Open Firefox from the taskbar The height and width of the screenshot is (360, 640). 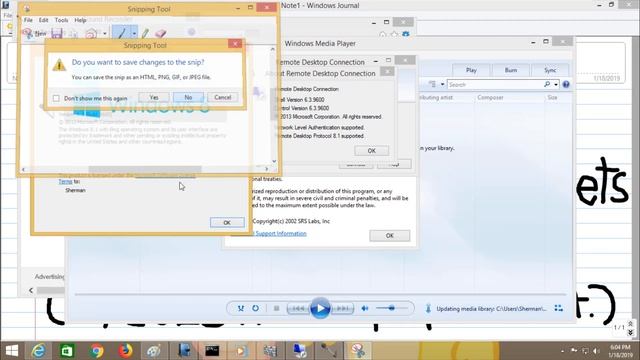point(125,351)
